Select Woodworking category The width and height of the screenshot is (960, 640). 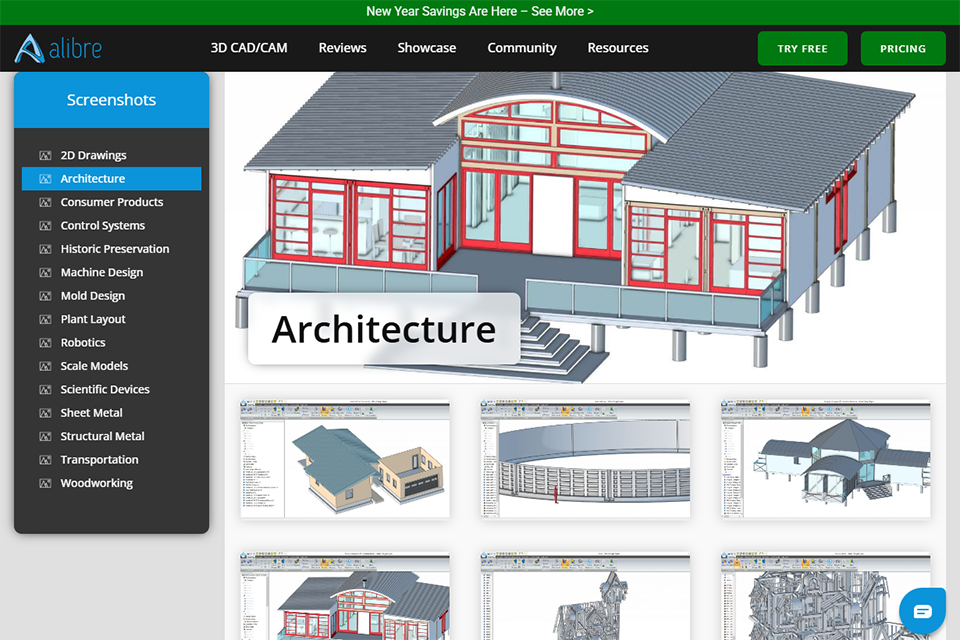111,483
